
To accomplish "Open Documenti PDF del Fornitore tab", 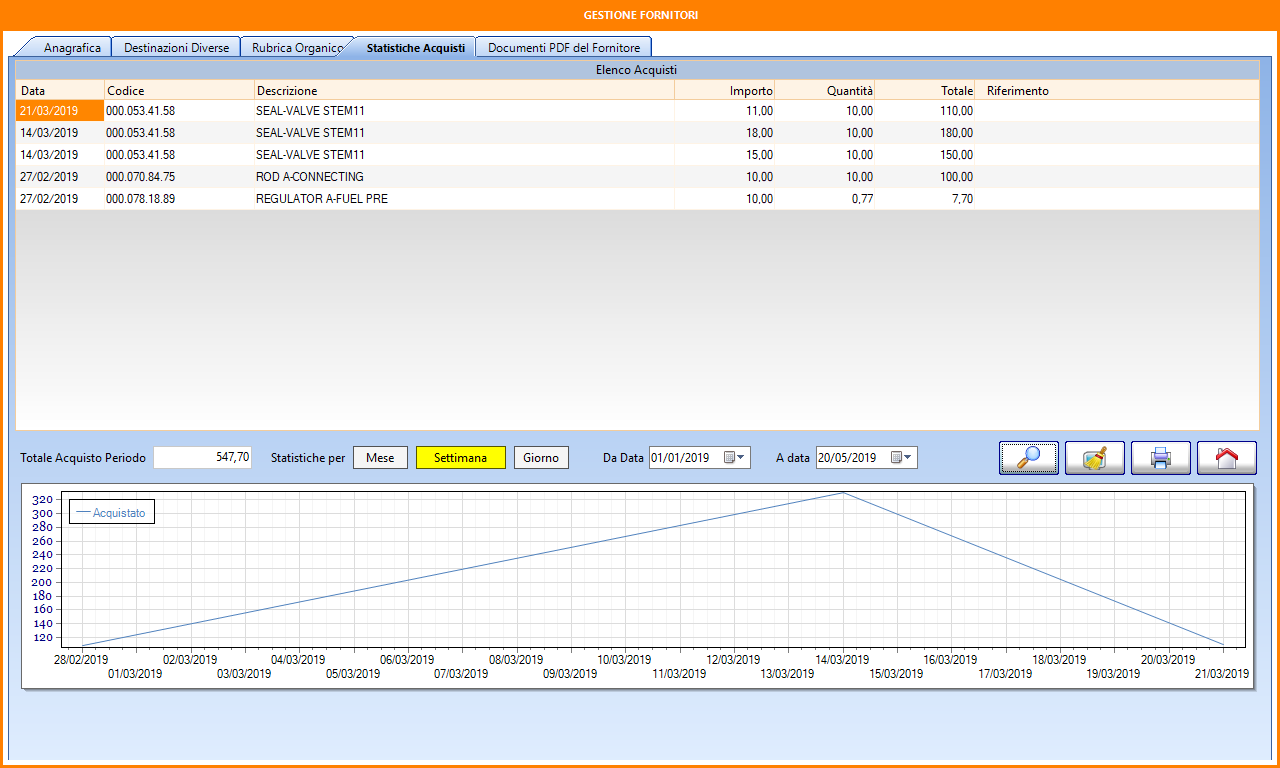I will click(x=564, y=47).
